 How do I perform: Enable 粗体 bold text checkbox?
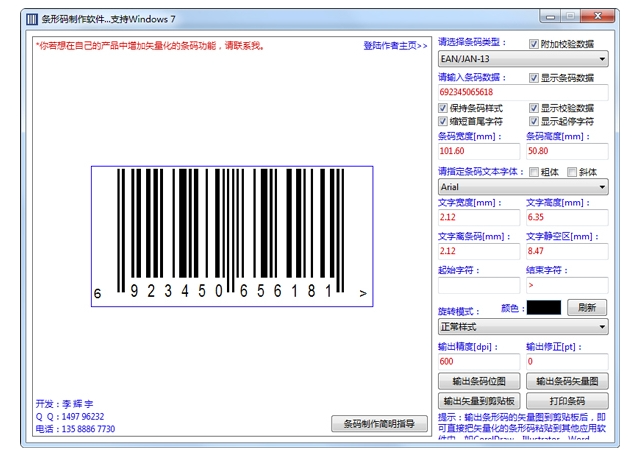point(533,172)
